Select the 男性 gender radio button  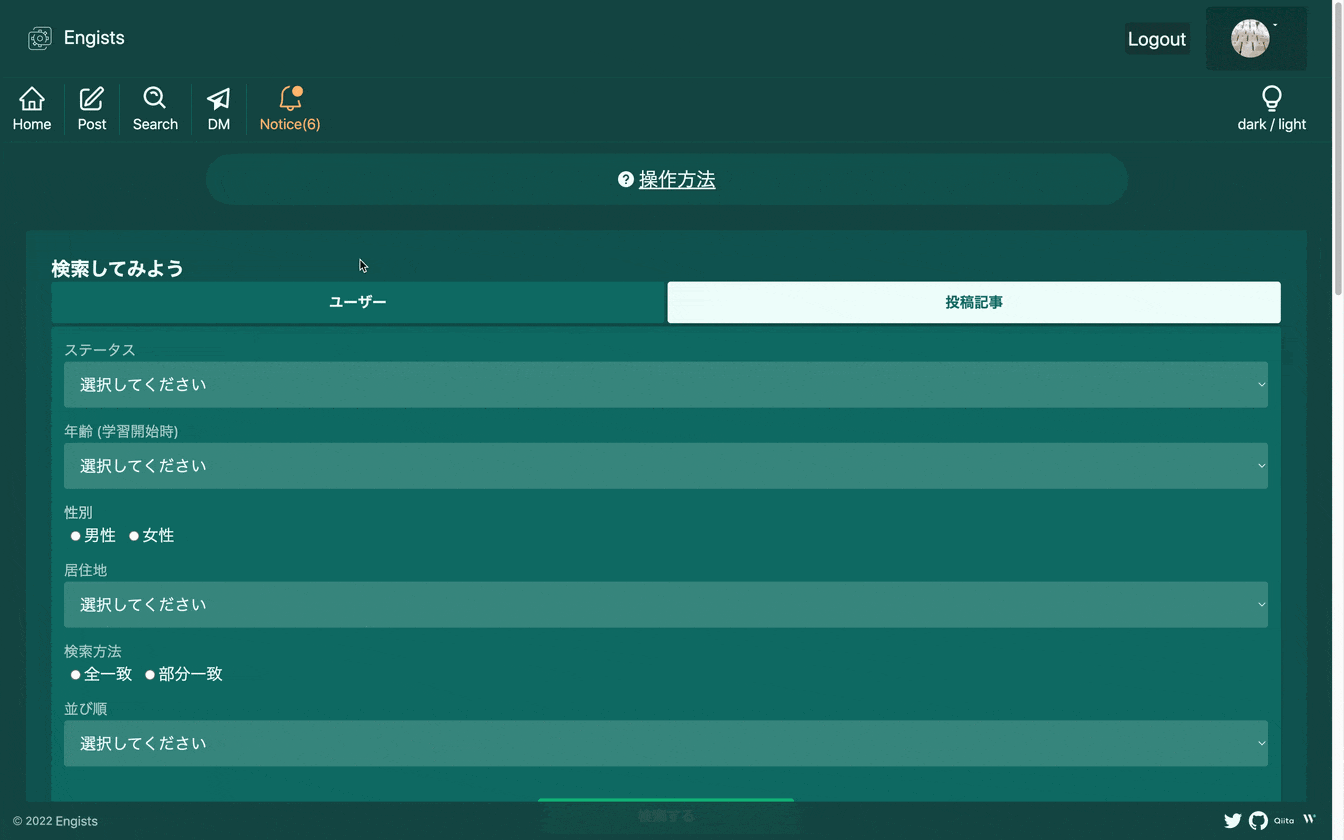tap(75, 535)
